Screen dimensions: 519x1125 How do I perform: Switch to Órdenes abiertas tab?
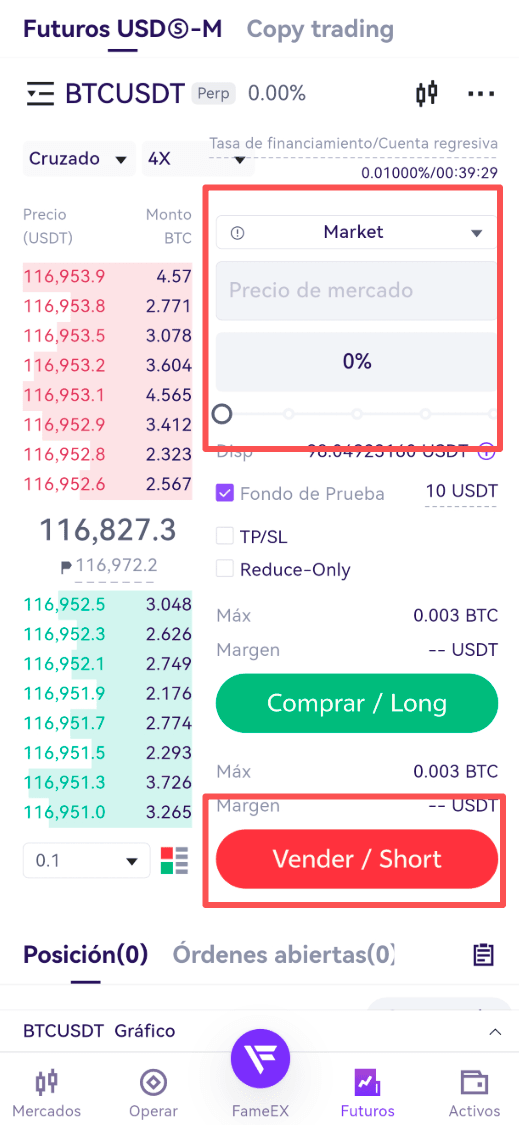[284, 955]
